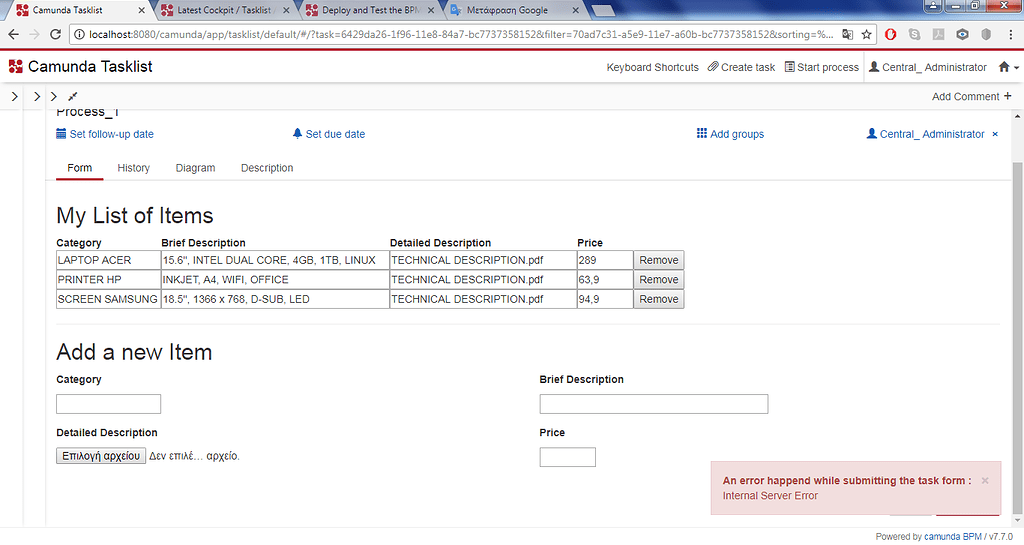Remove the PRINTER HP item
Image resolution: width=1024 pixels, height=545 pixels.
click(659, 279)
